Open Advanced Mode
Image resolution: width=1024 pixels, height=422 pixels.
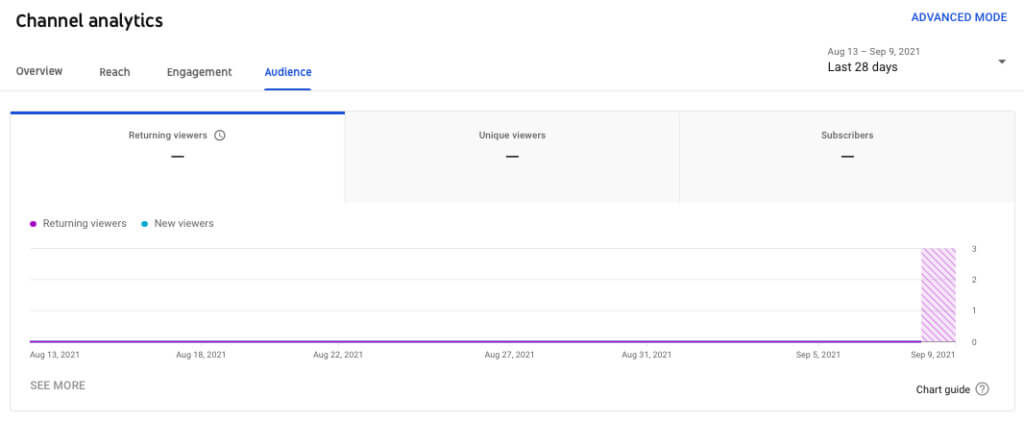[958, 18]
